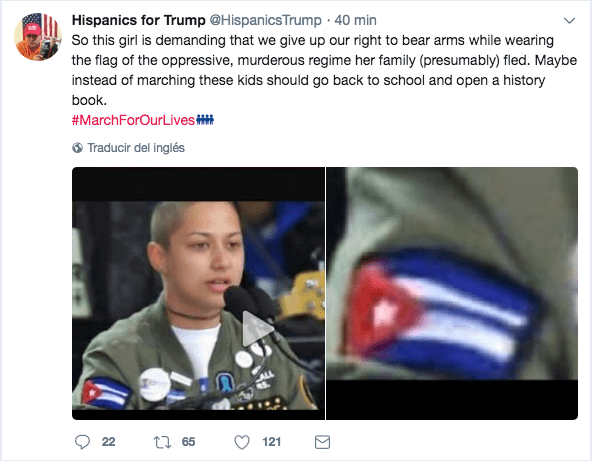
Task: Like the tweet with heart icon
Action: coord(242,442)
